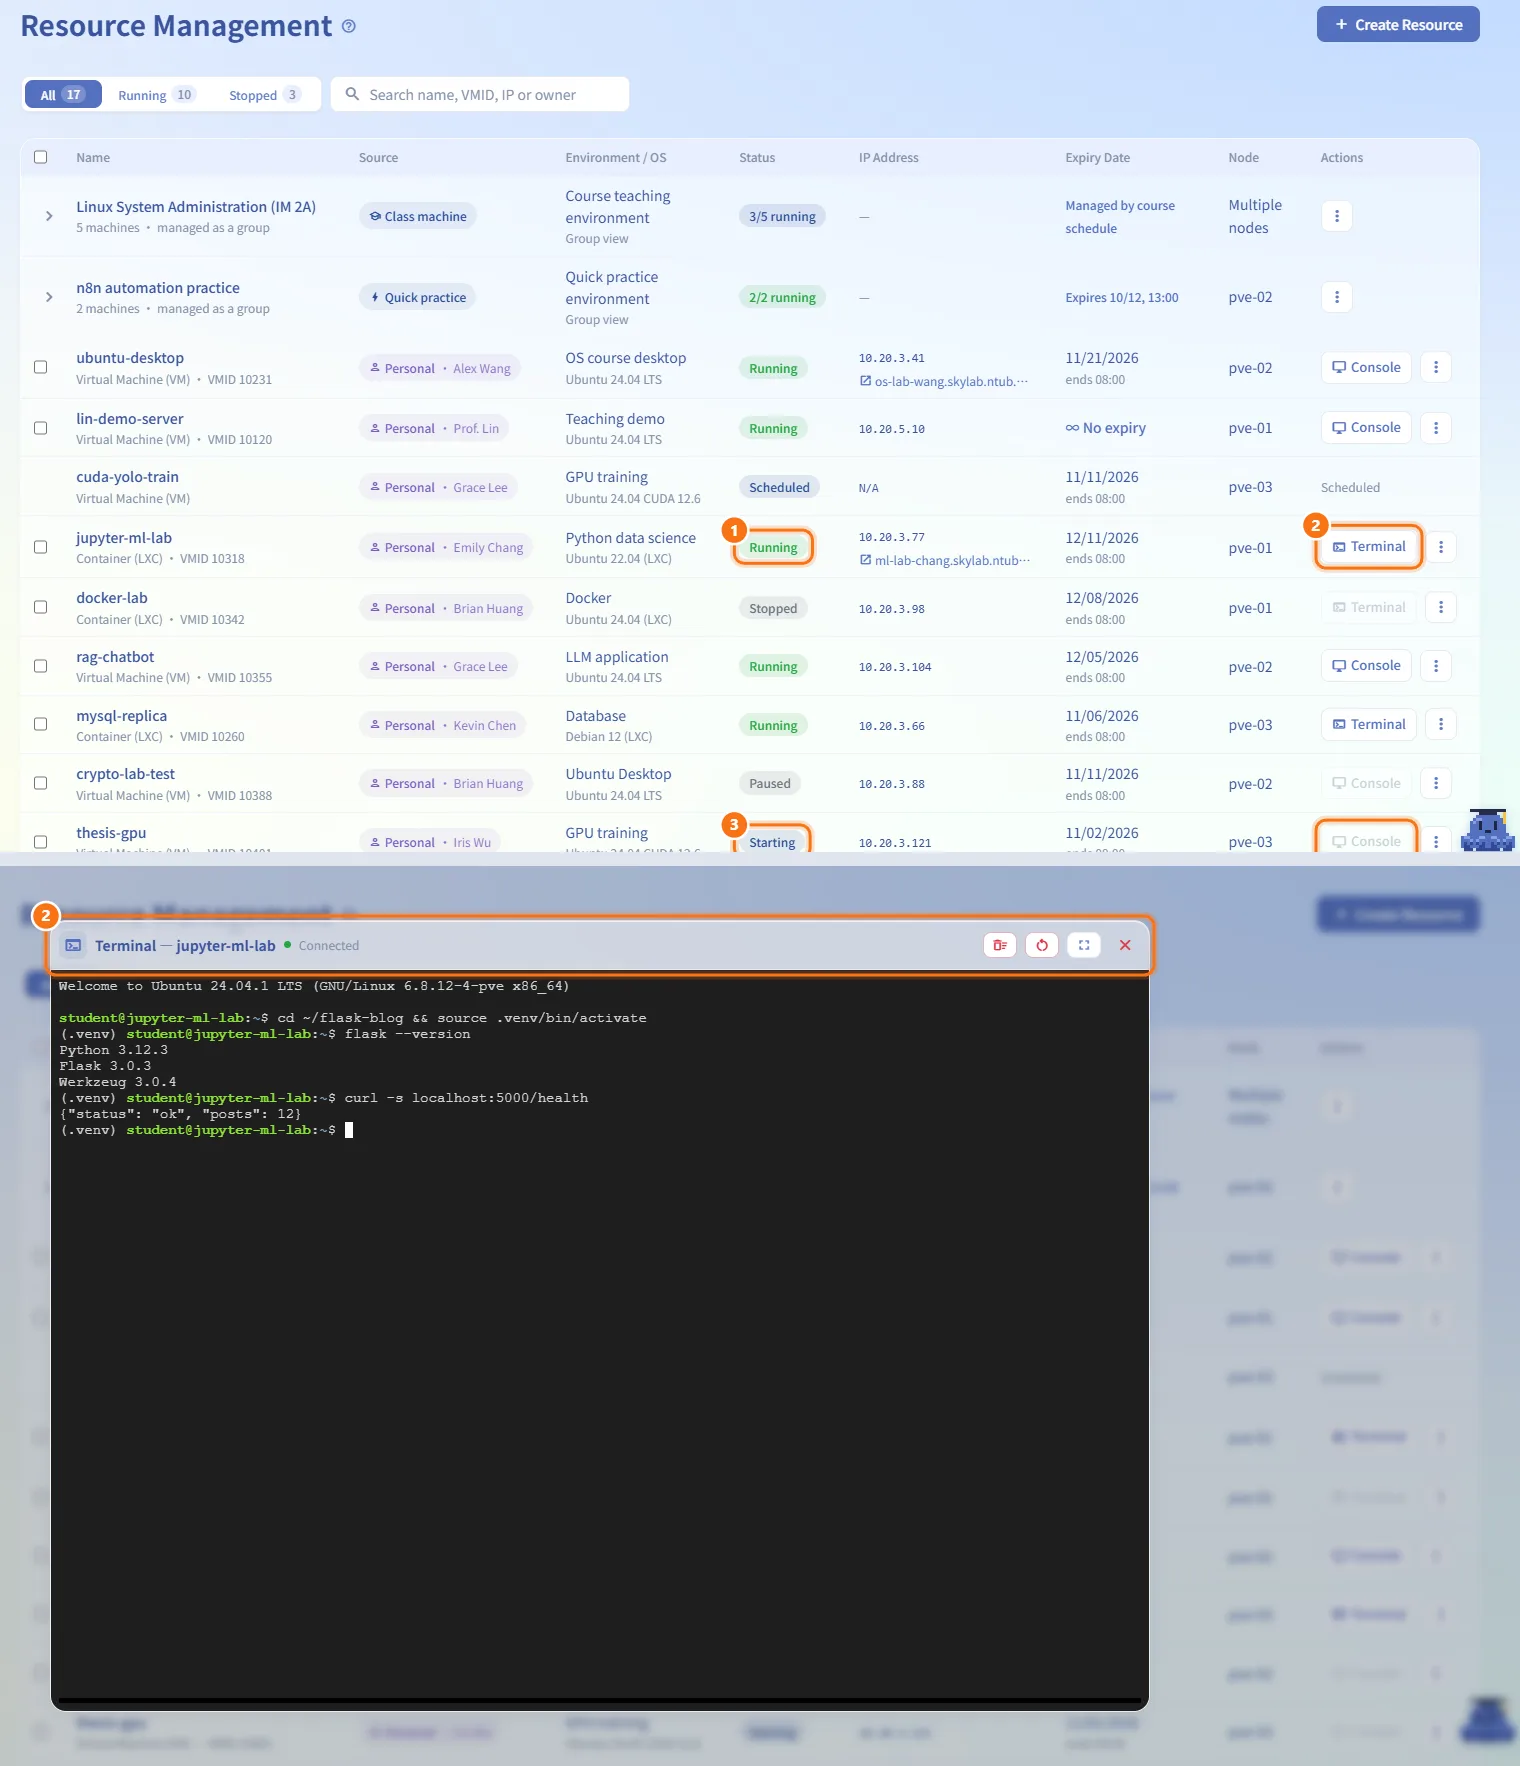Click the Personal · Prof. Lin owner badge
Viewport: 1520px width, 1766px height.
click(x=434, y=428)
